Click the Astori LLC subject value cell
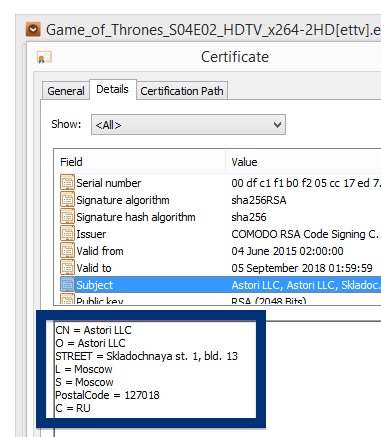This screenshot has width=381, height=437. tap(306, 285)
